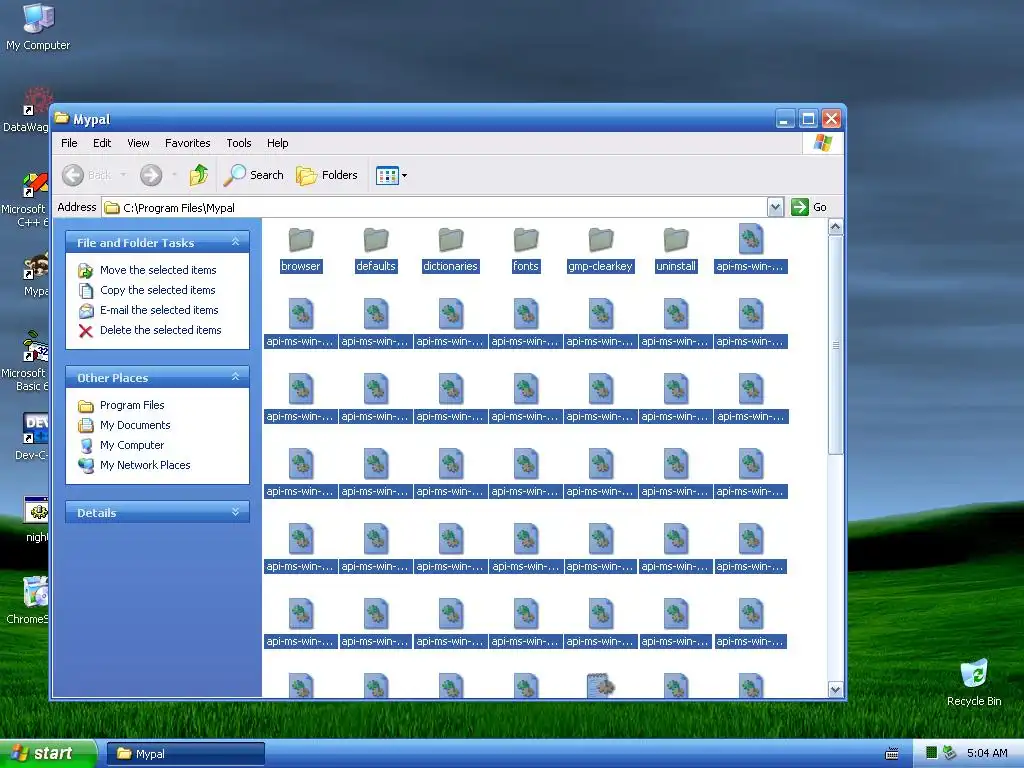Click the tray icon next to the clock

[x=950, y=753]
